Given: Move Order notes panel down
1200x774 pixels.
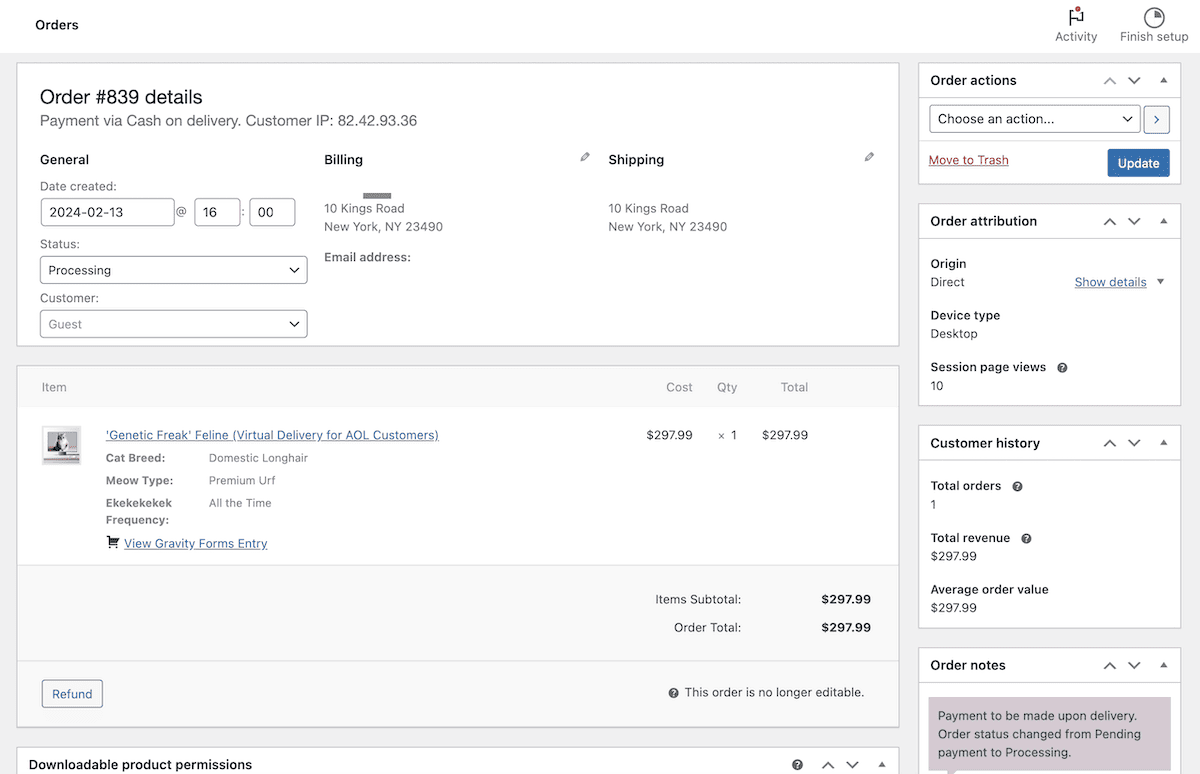Looking at the screenshot, I should (1134, 666).
